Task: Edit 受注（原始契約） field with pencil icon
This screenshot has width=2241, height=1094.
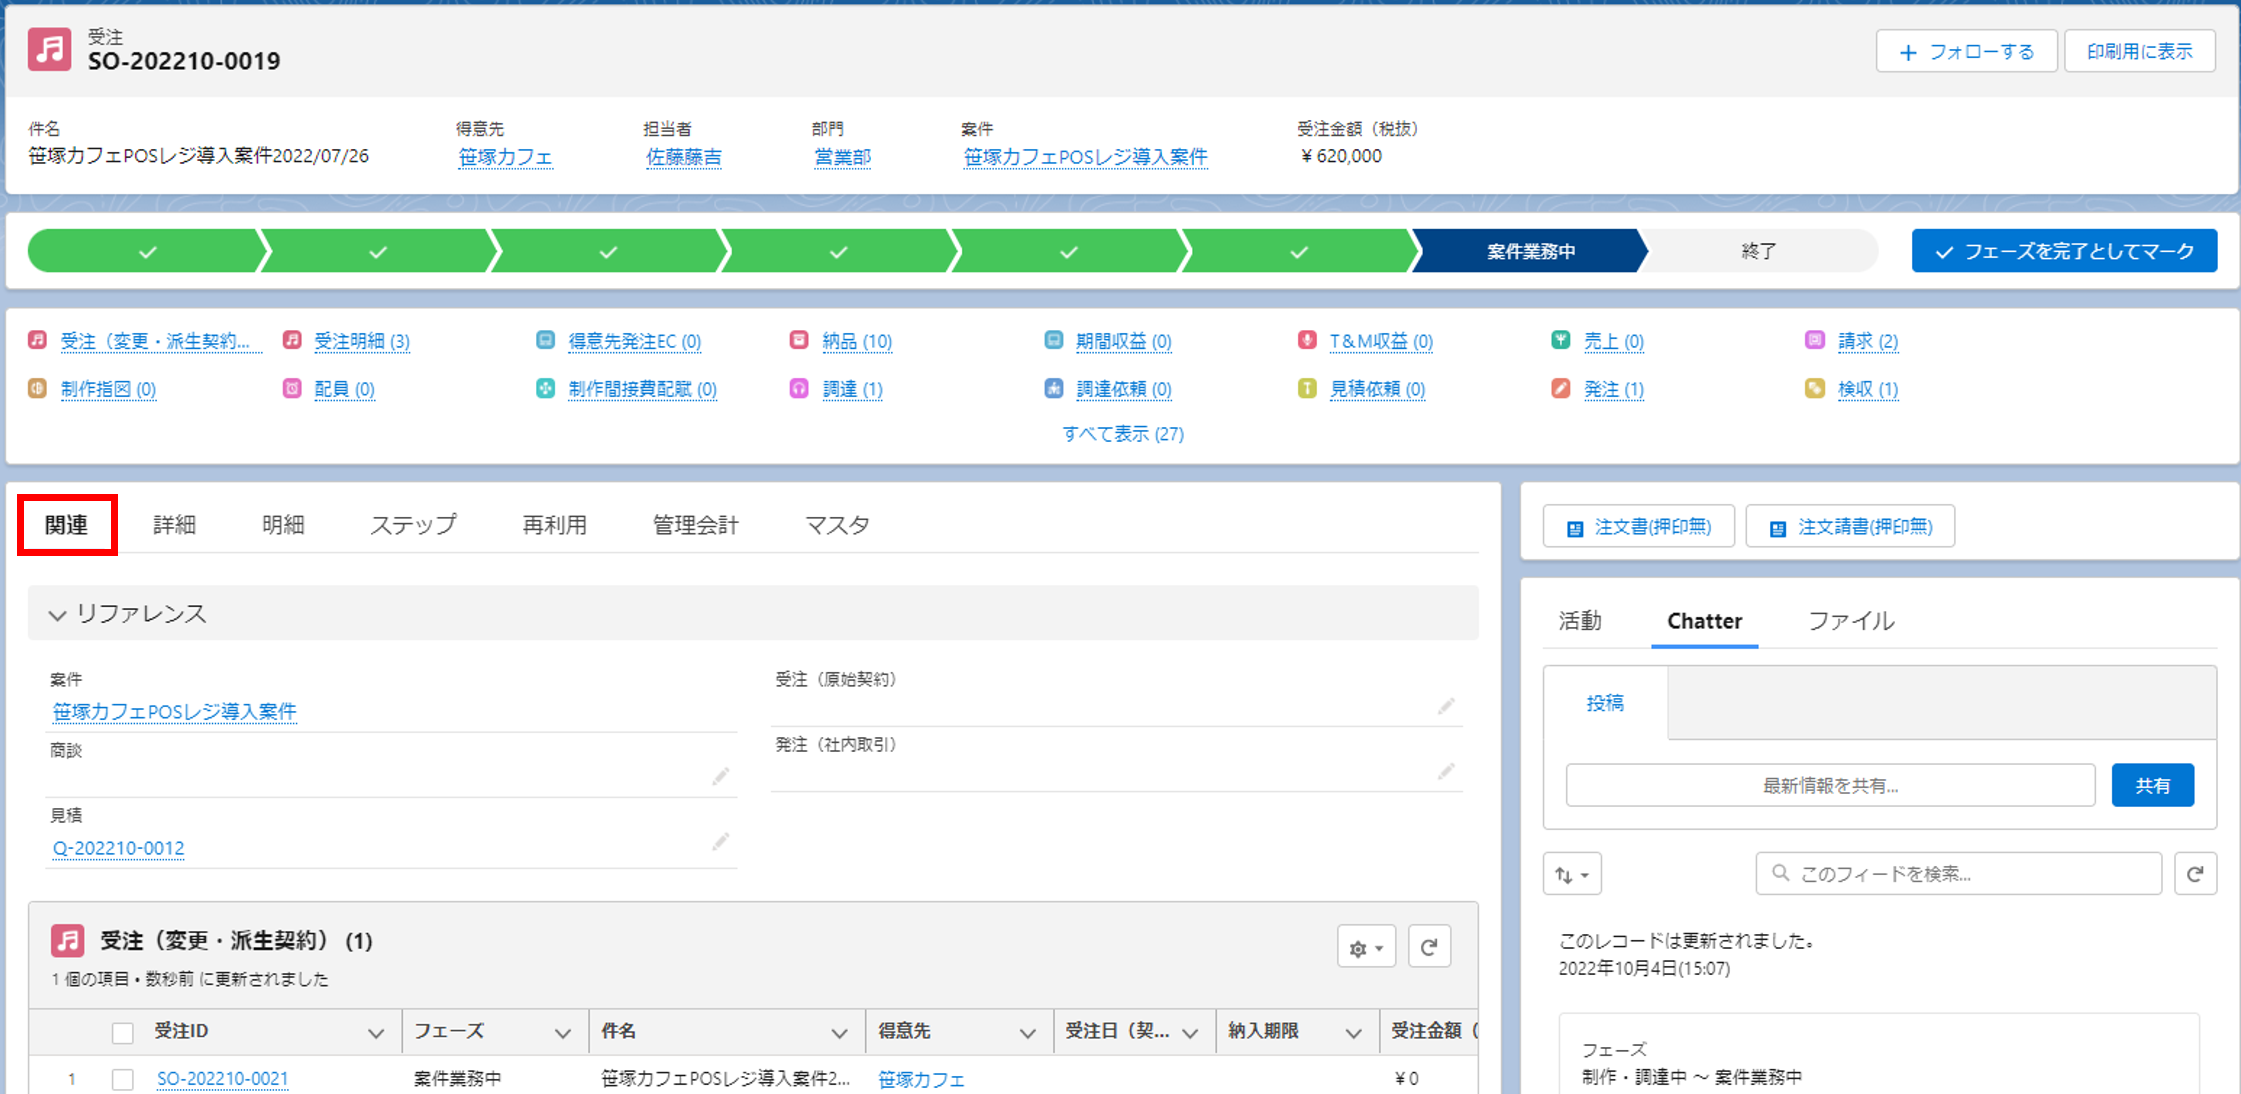Action: pos(1446,706)
